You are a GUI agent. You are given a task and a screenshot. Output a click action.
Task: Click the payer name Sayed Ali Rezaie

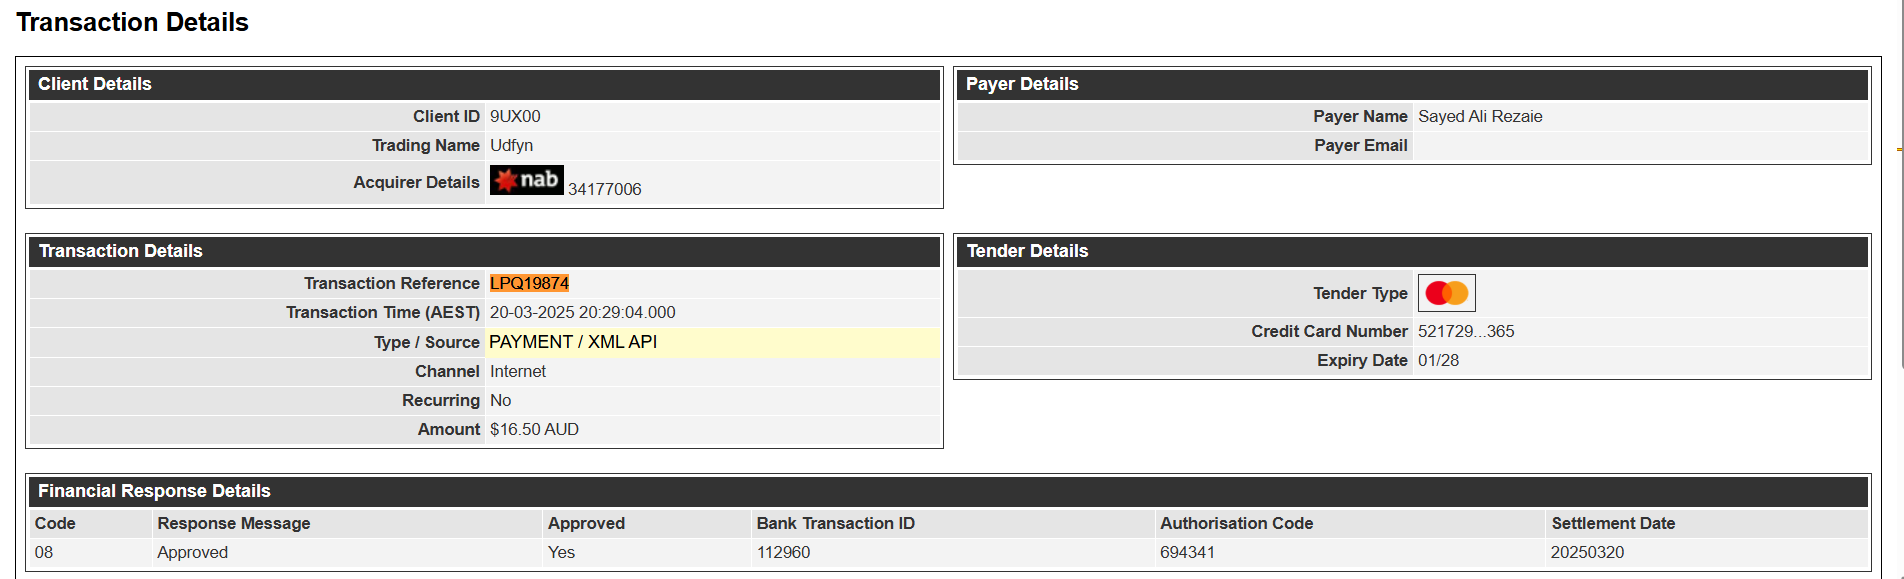coord(1480,116)
